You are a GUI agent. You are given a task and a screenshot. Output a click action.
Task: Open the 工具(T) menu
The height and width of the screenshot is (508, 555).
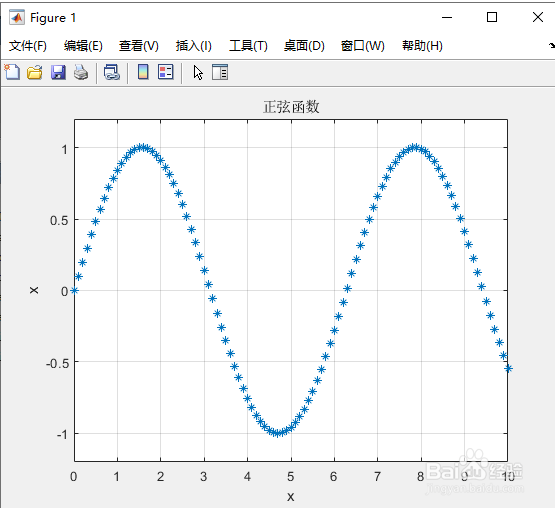tap(248, 46)
